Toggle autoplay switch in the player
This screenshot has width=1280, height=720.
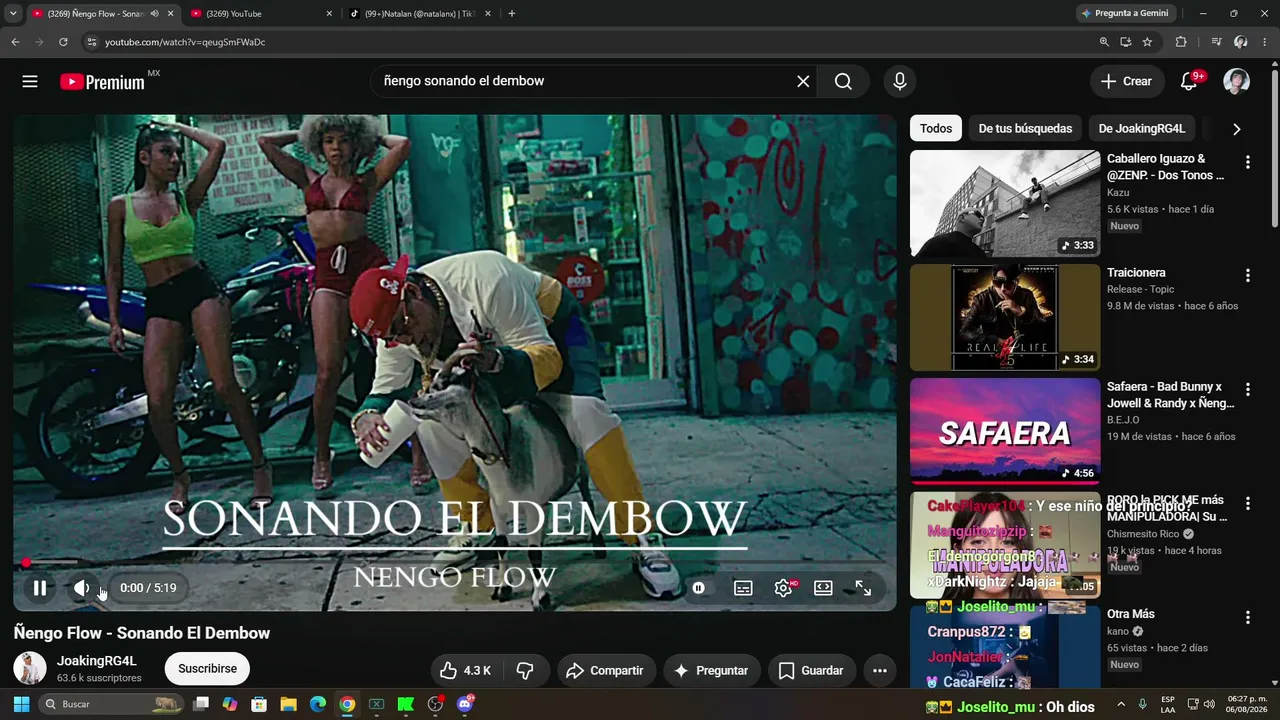[698, 588]
